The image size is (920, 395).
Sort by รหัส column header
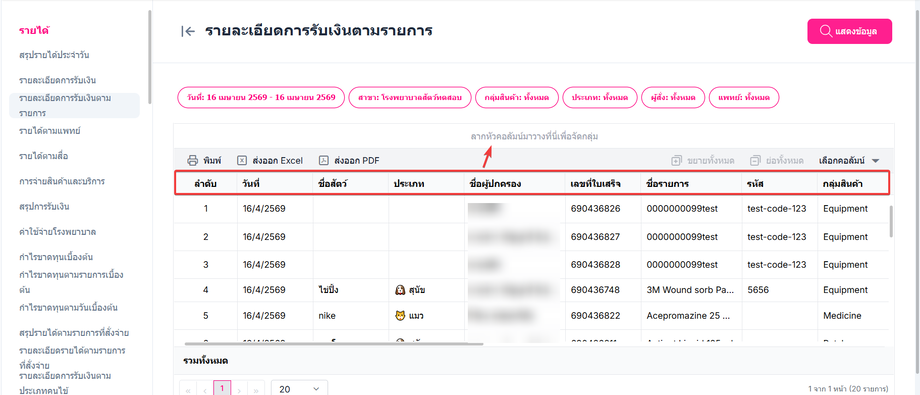pyautogui.click(x=779, y=184)
